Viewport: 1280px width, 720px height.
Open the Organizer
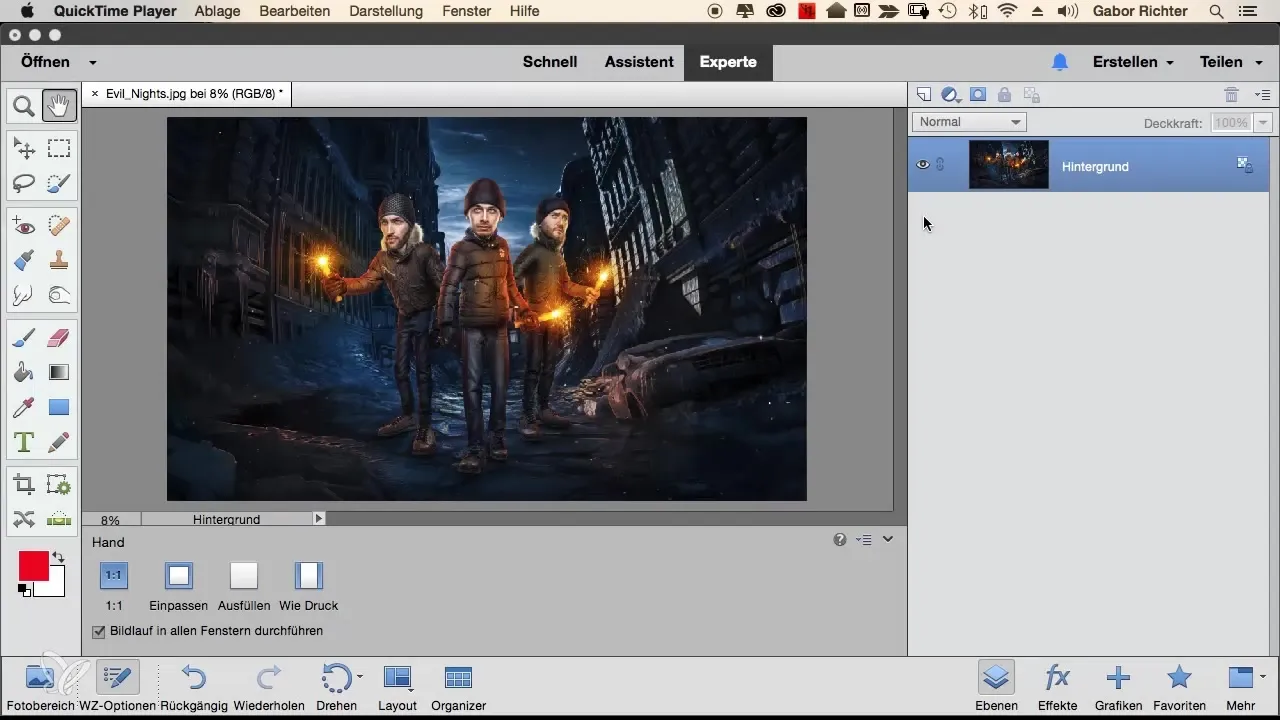point(459,687)
